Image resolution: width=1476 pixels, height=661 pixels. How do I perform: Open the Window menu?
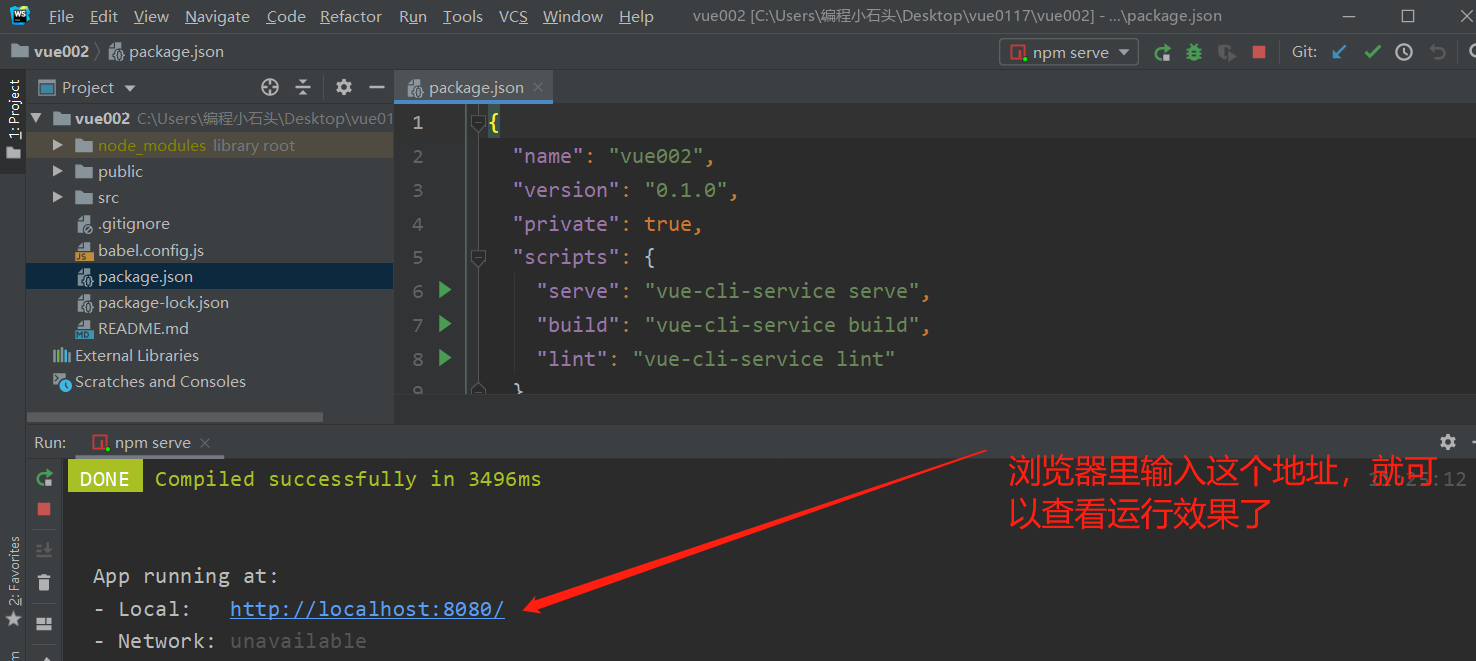click(573, 16)
